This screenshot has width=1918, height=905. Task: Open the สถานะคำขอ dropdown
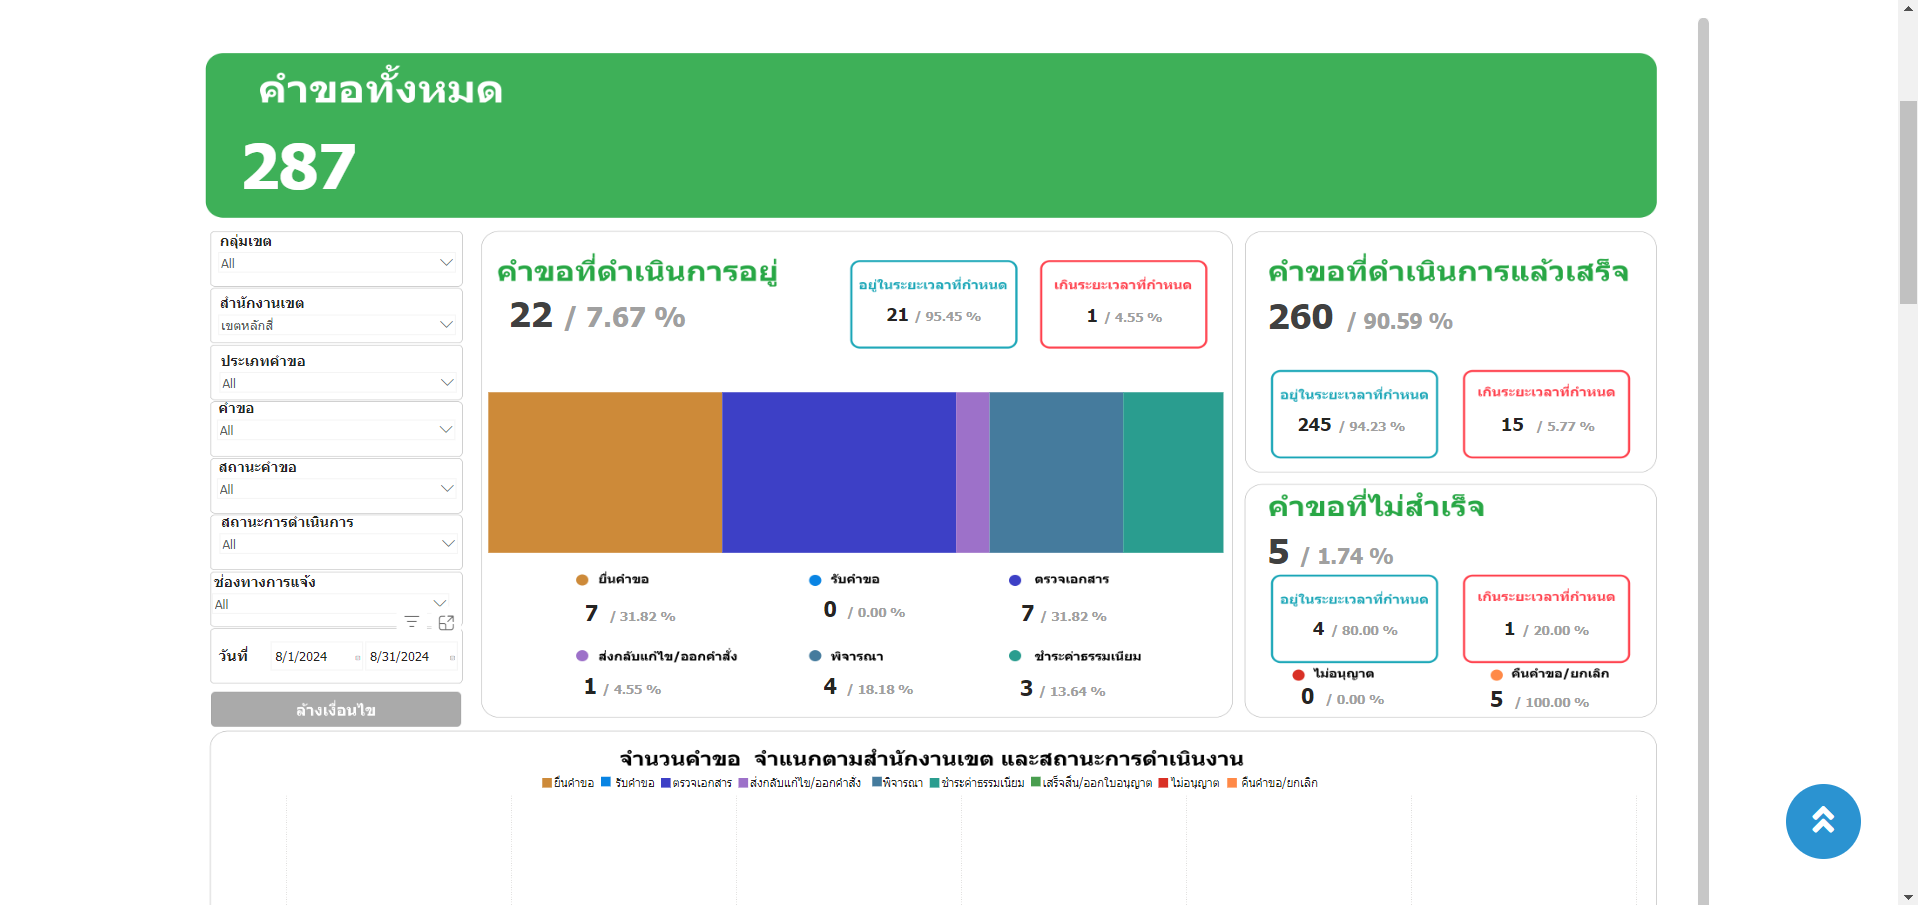pyautogui.click(x=446, y=489)
